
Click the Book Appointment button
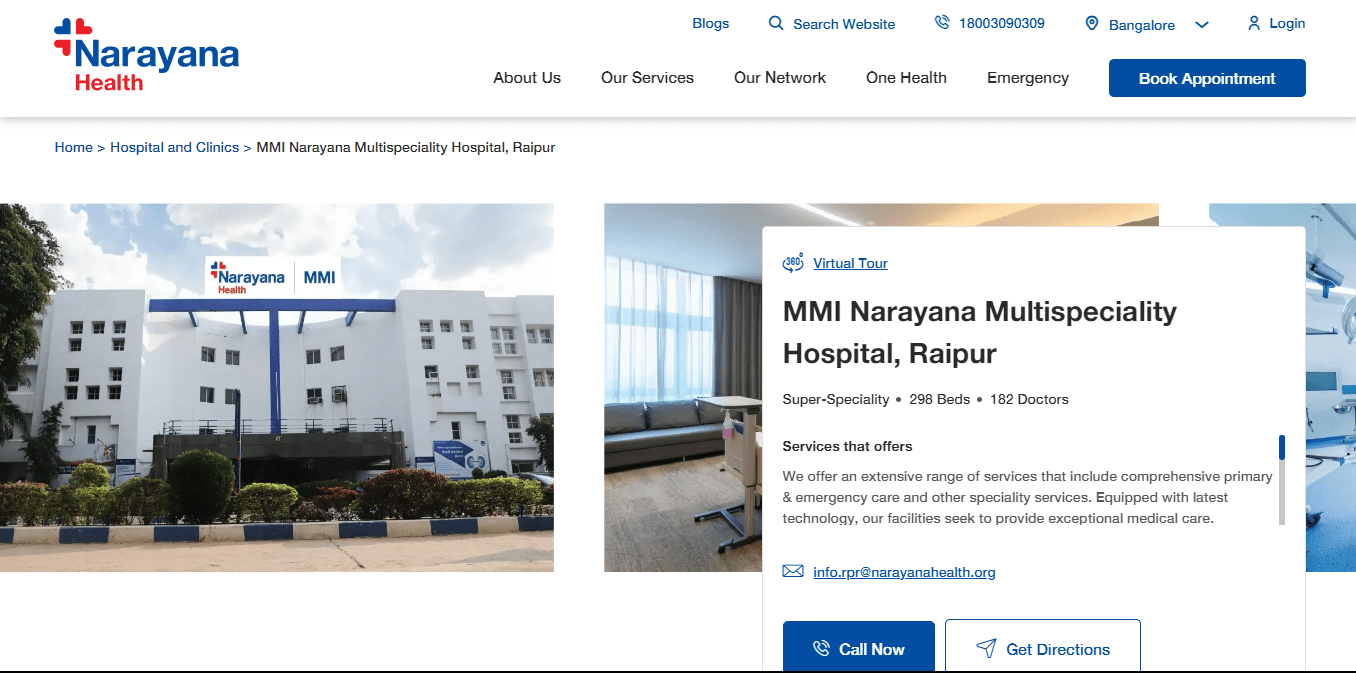[x=1207, y=77]
